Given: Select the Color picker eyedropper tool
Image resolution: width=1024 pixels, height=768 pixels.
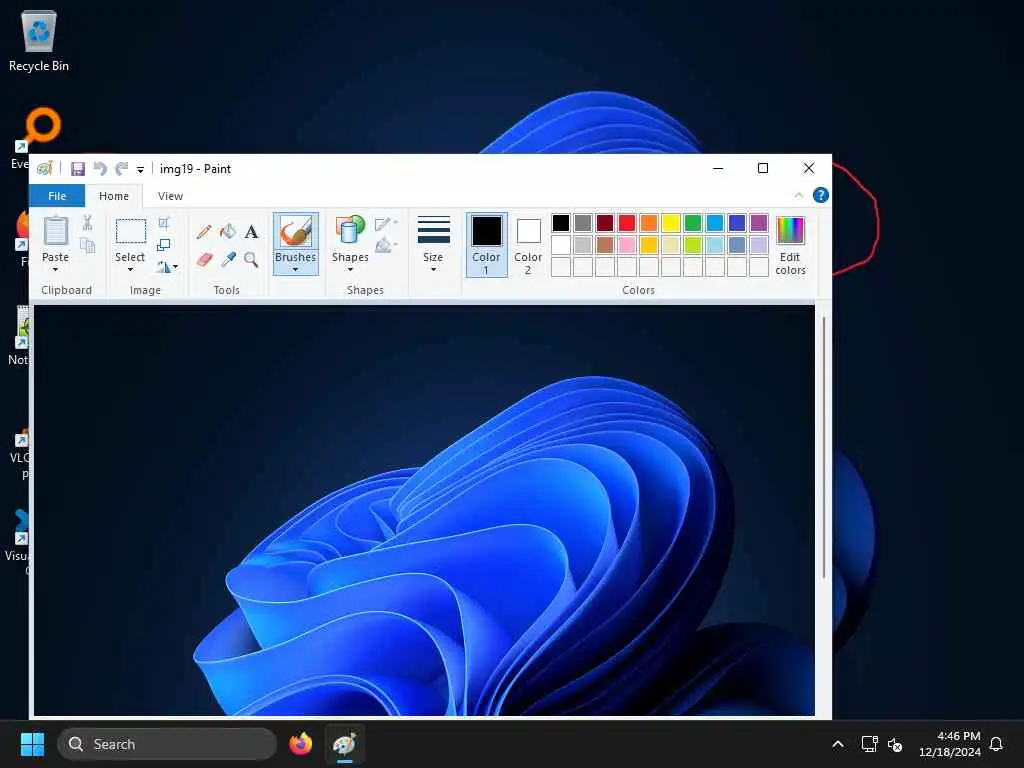Looking at the screenshot, I should pyautogui.click(x=228, y=259).
